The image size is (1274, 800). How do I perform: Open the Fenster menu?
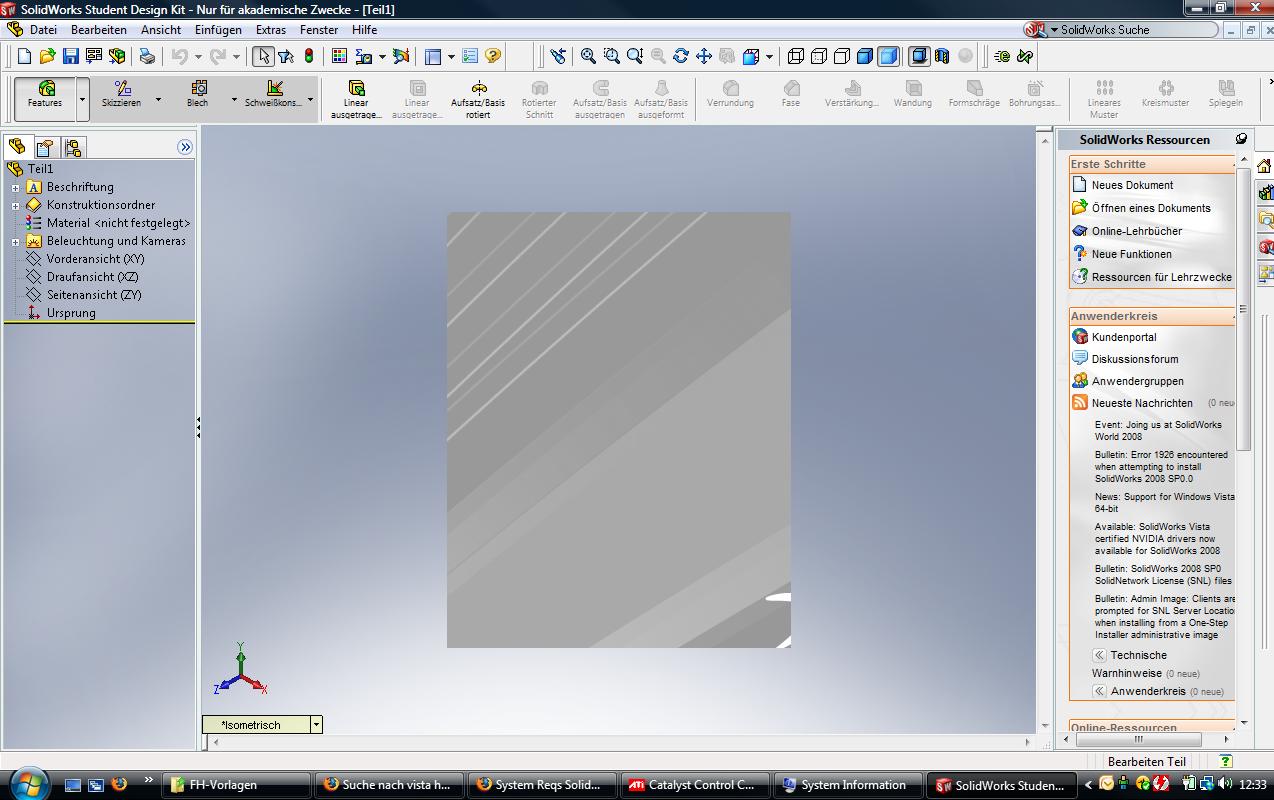point(319,30)
